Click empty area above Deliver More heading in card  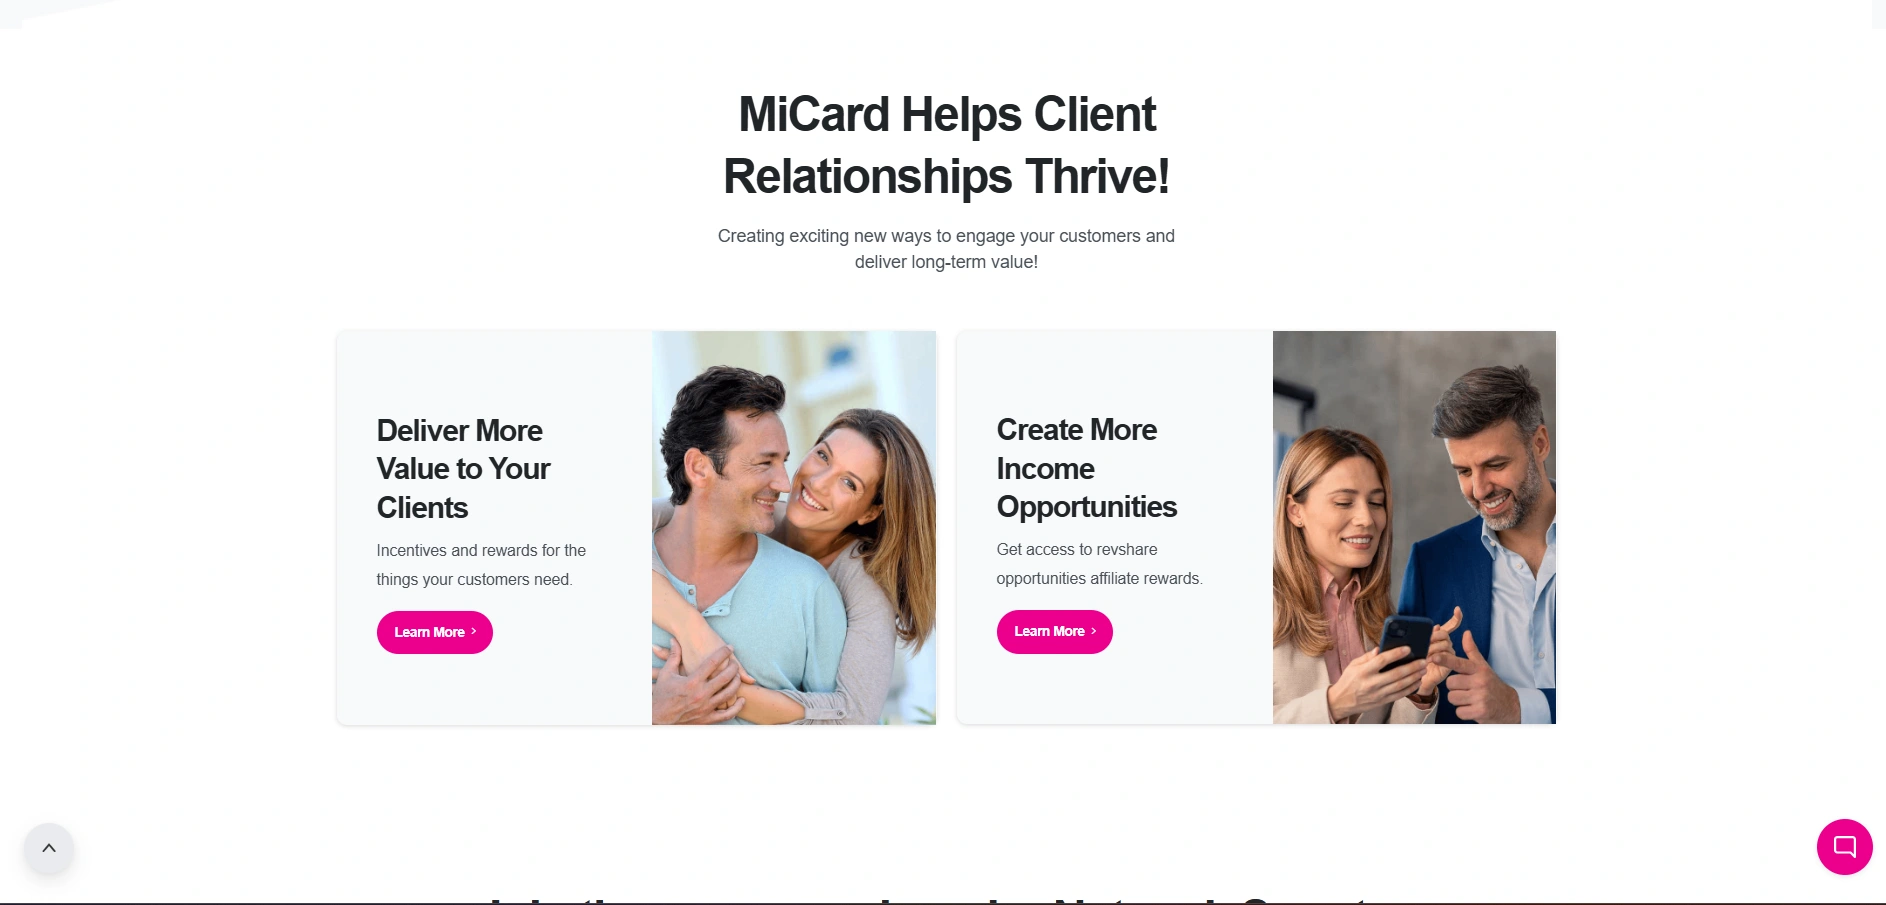(494, 370)
